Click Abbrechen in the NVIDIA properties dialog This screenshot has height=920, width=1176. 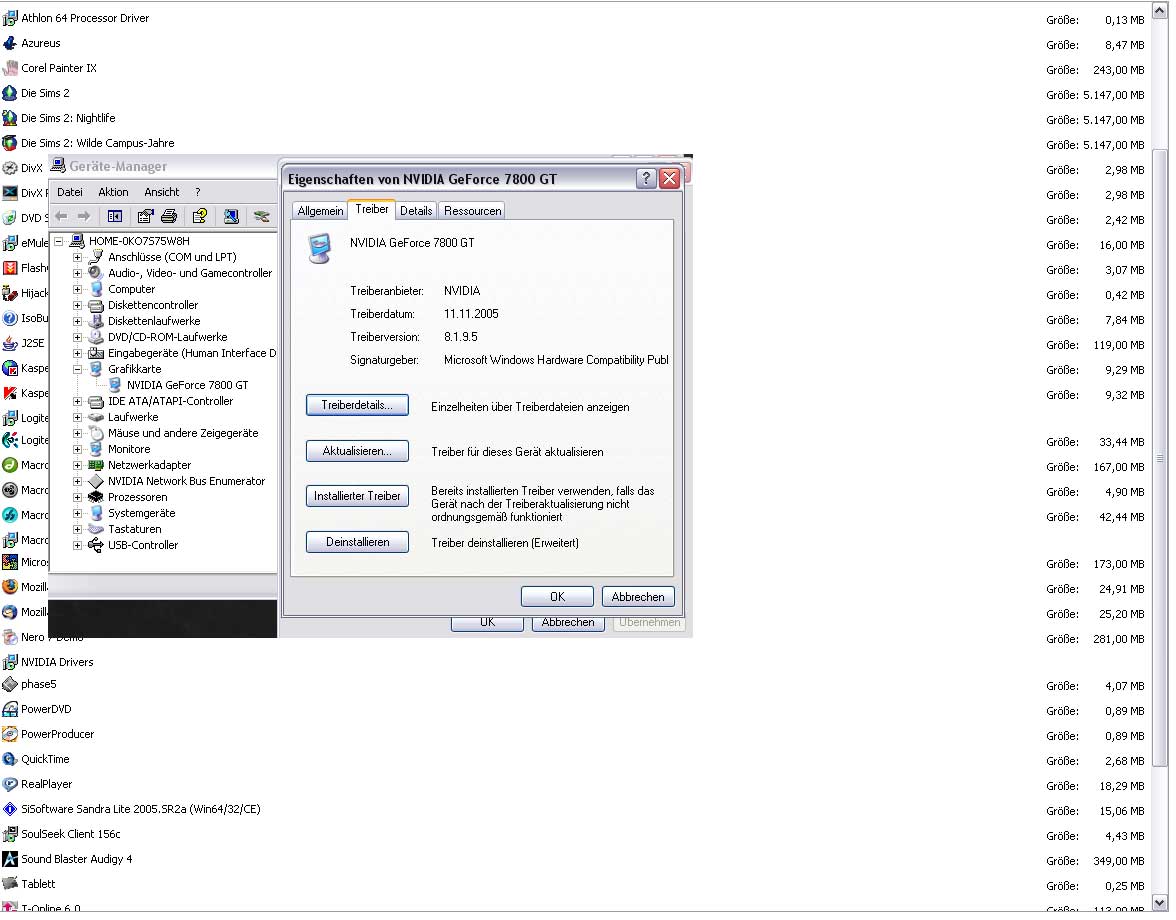click(x=638, y=598)
